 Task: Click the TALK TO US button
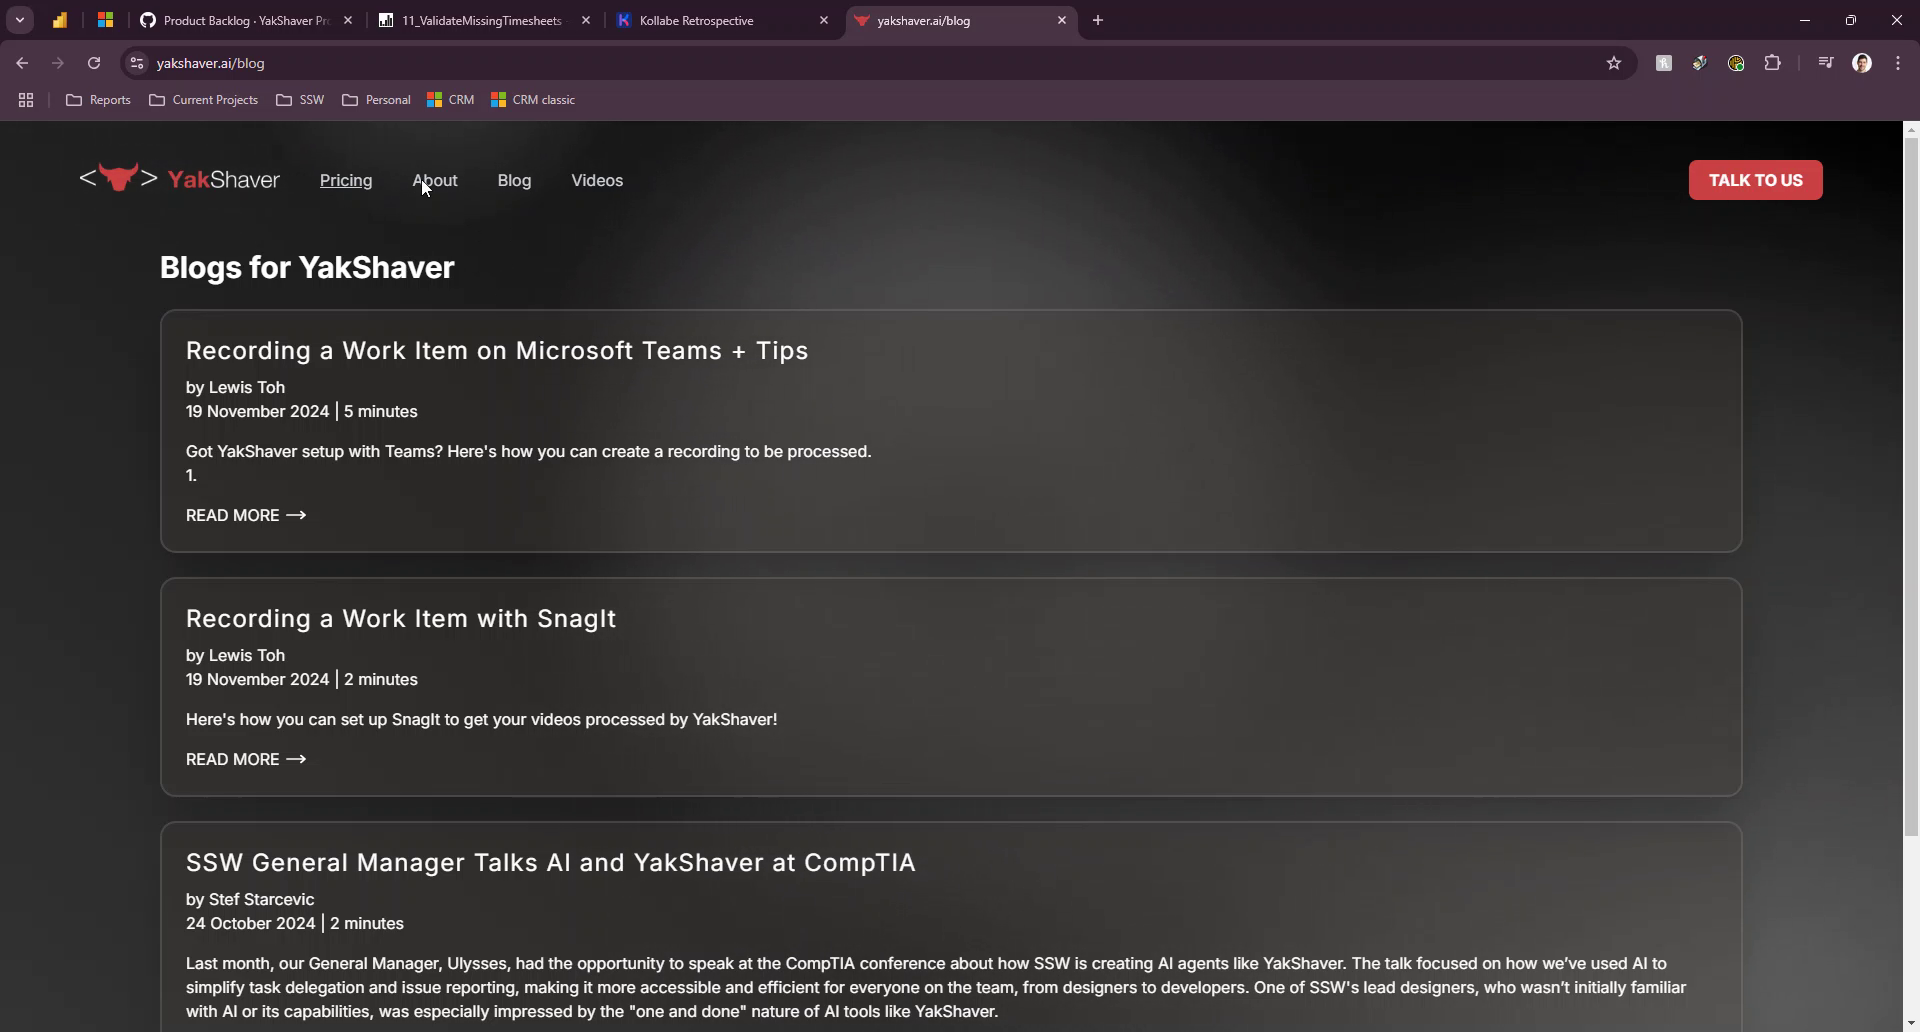click(1755, 180)
